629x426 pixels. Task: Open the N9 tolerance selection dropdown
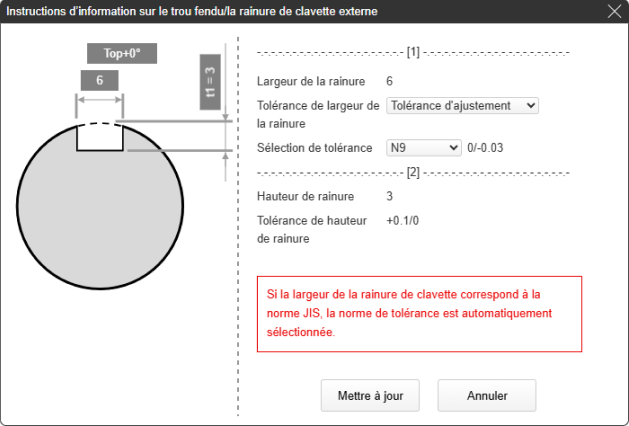(423, 147)
